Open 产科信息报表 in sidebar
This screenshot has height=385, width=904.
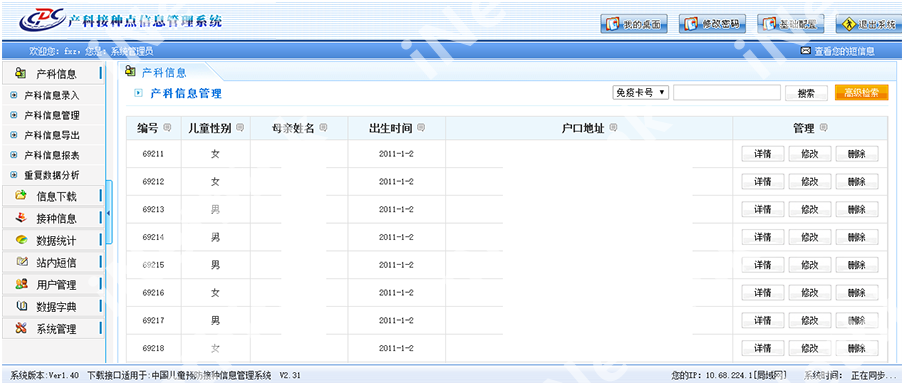[51, 156]
